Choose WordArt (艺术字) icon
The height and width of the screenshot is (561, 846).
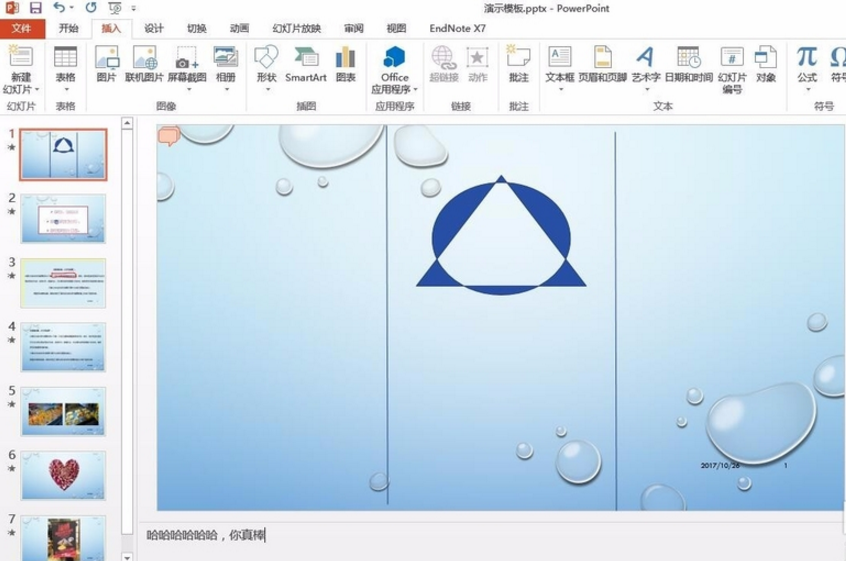click(645, 57)
